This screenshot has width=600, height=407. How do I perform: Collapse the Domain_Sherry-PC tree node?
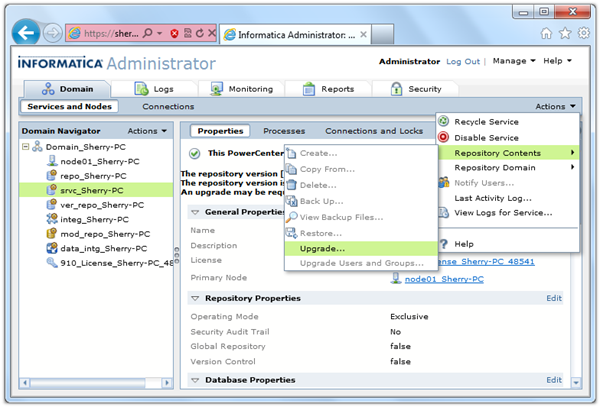pos(26,147)
